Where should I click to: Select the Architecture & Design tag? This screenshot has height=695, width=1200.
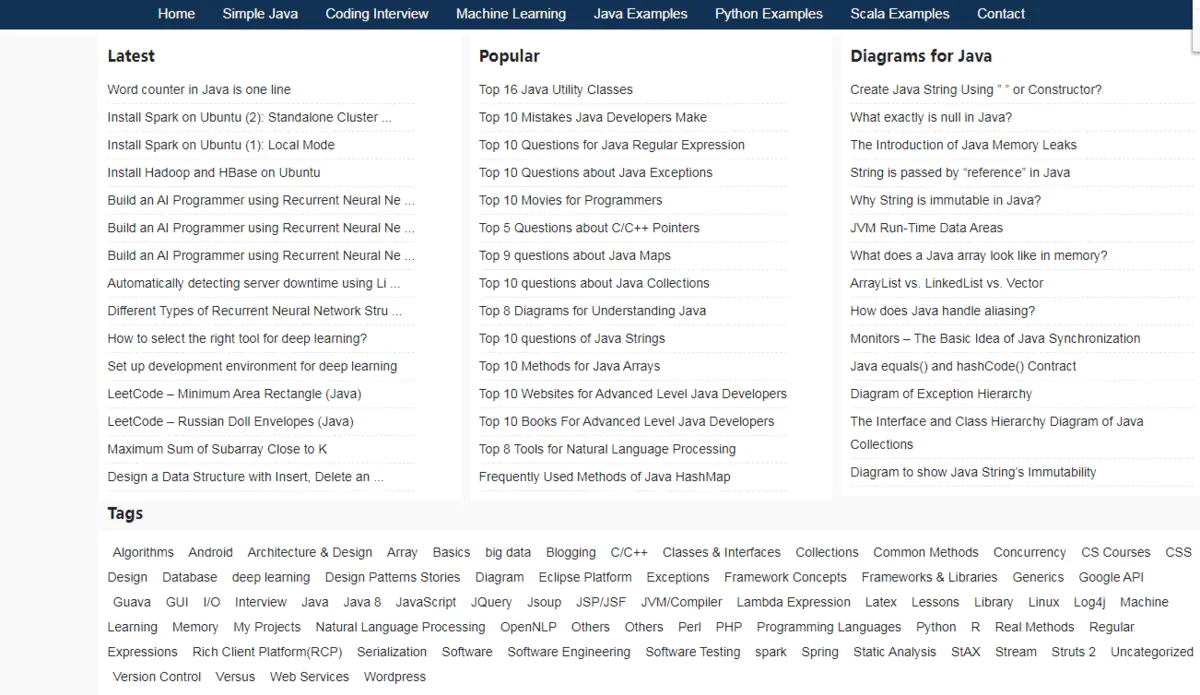(310, 552)
